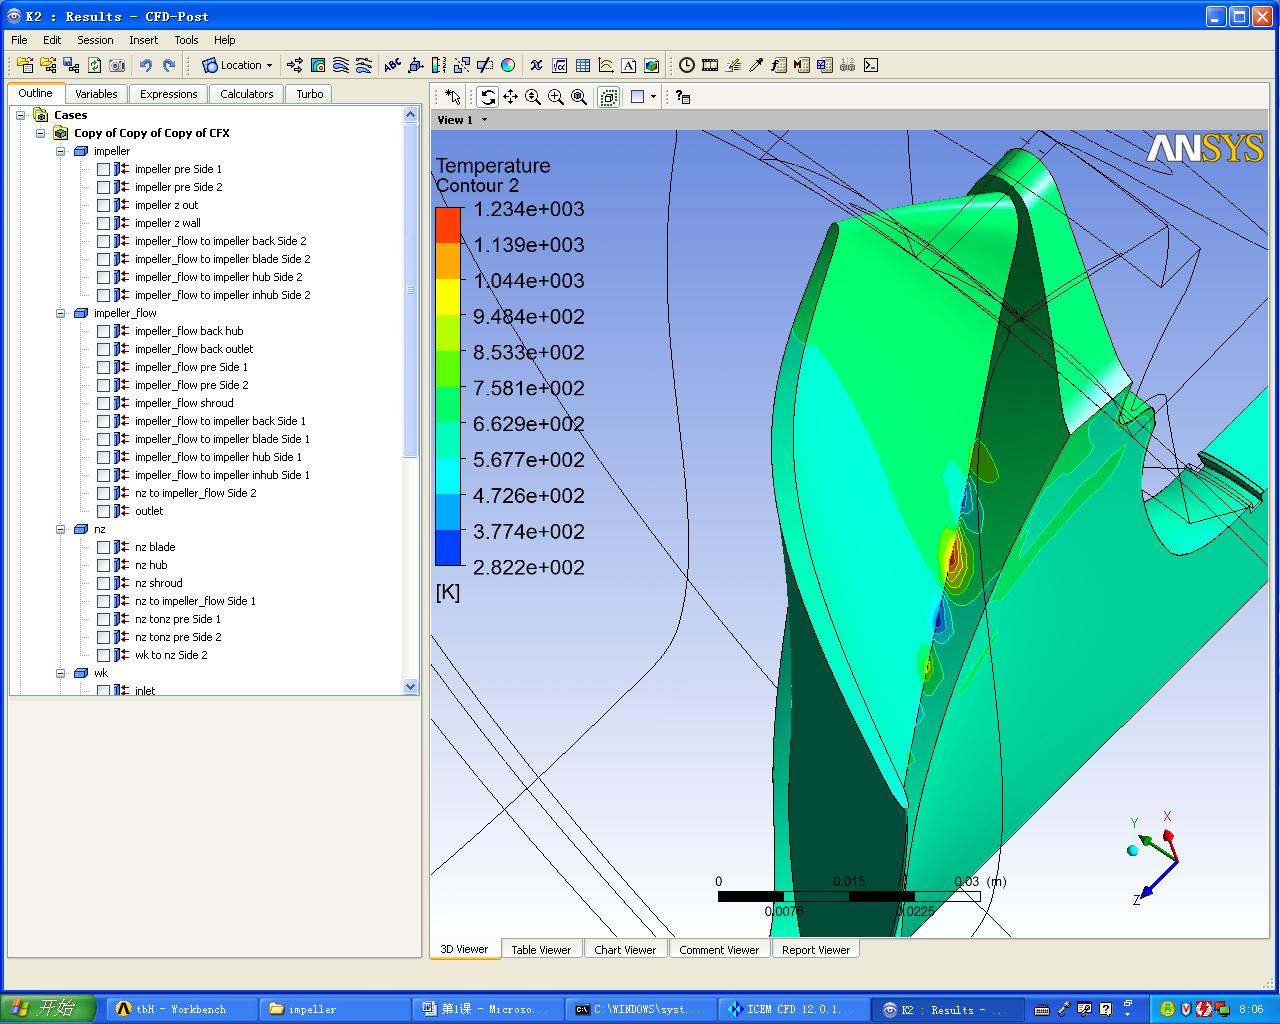Switch to the Expressions tab

coord(168,94)
